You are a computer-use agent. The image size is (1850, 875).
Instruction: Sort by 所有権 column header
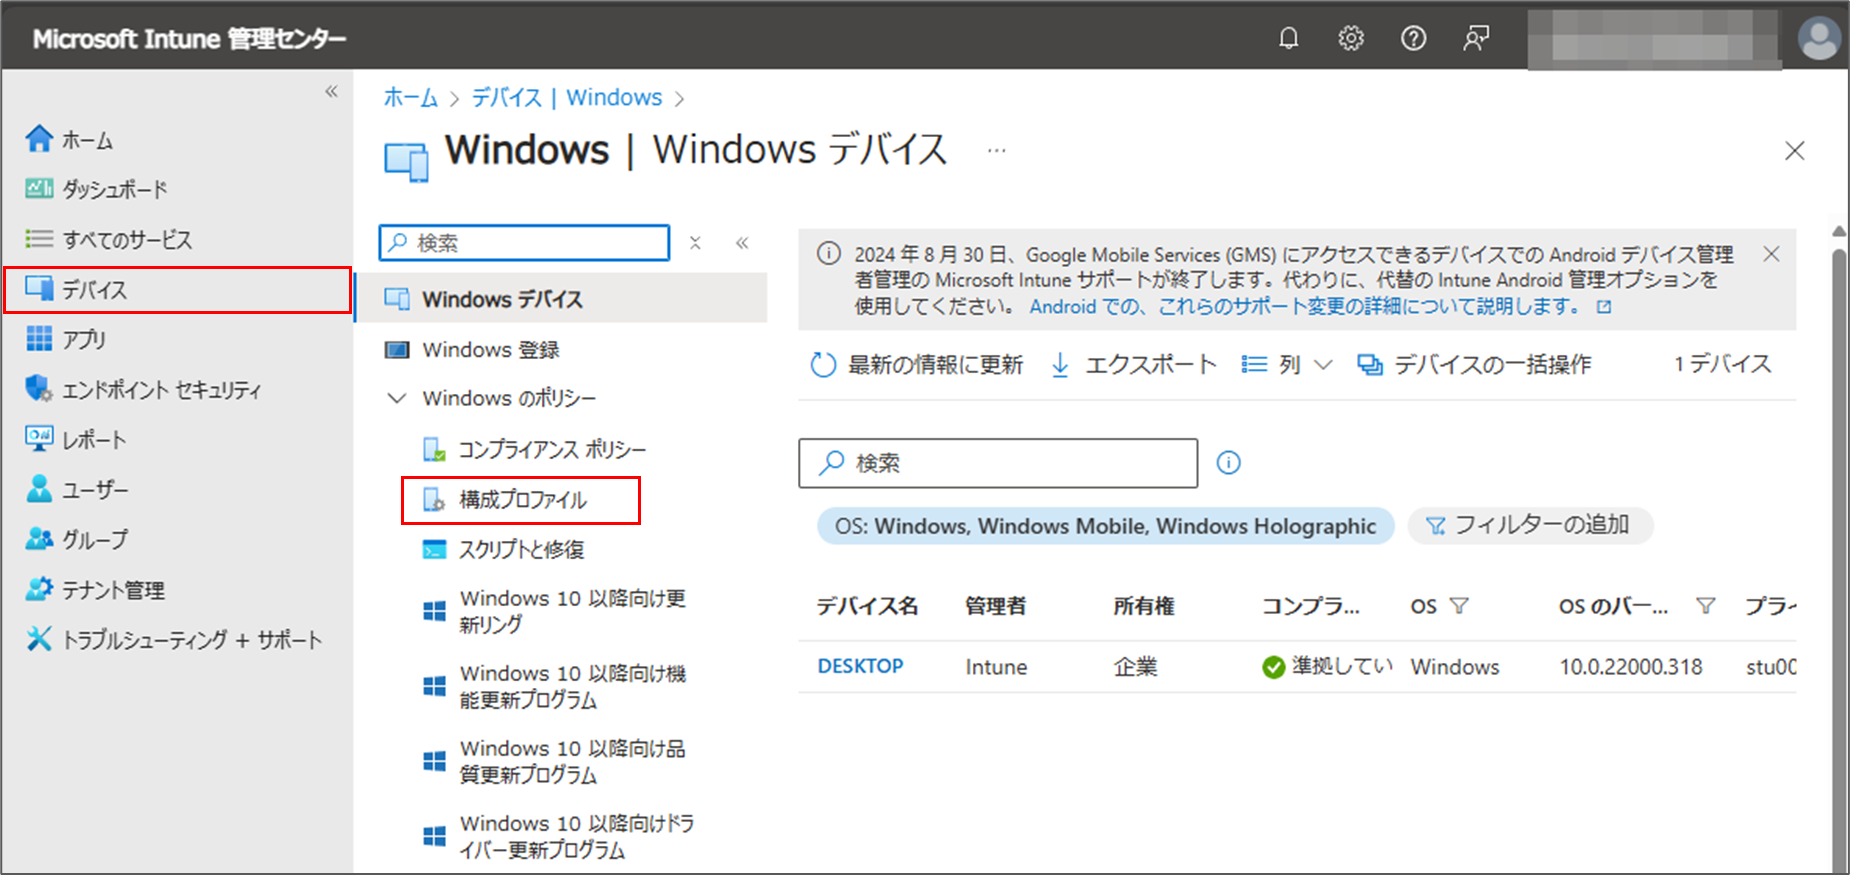[1144, 606]
